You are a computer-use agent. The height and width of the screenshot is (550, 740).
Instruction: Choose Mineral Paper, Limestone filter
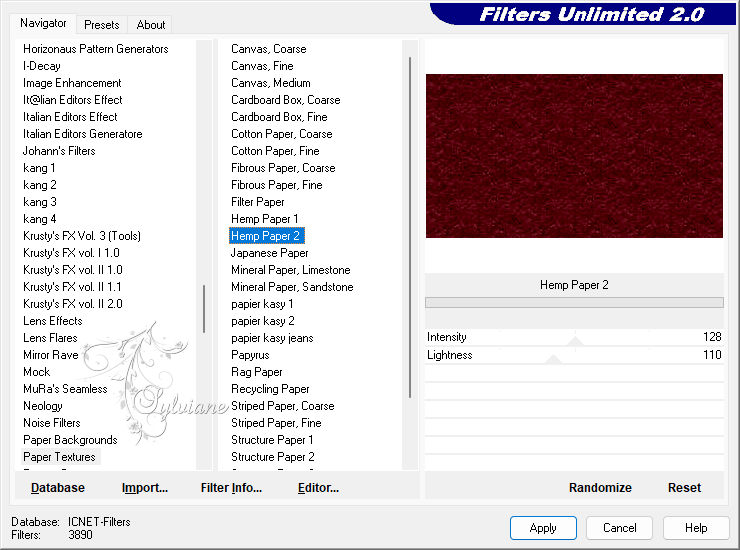pyautogui.click(x=291, y=270)
